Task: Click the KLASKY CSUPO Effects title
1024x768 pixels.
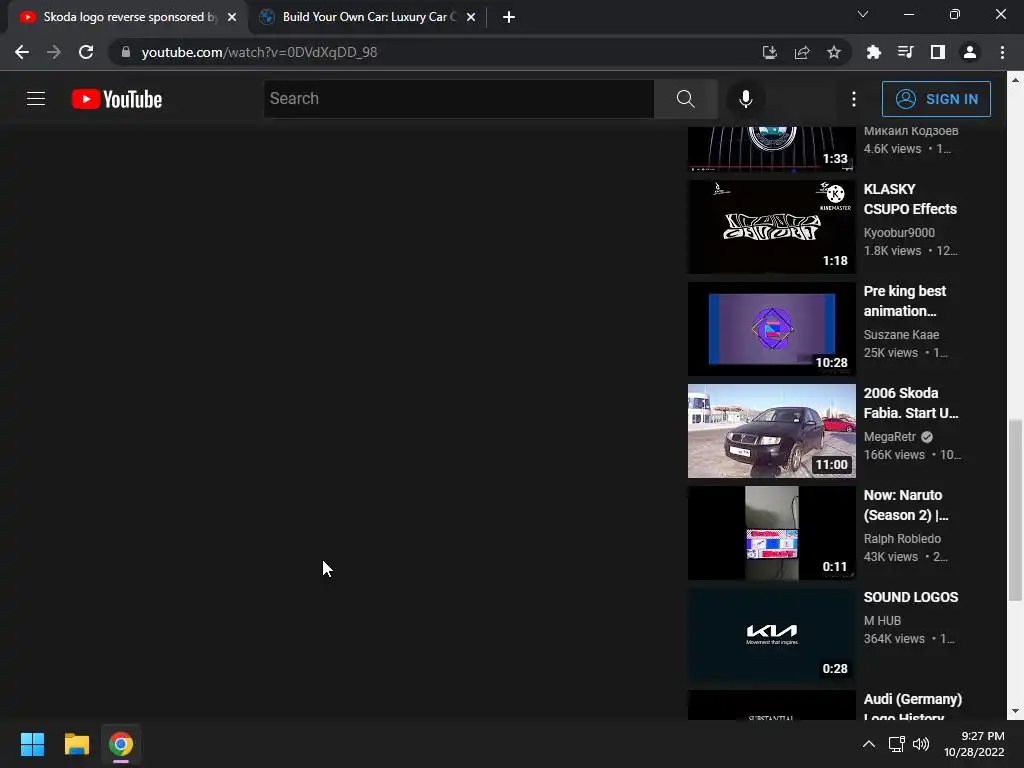Action: pos(910,199)
